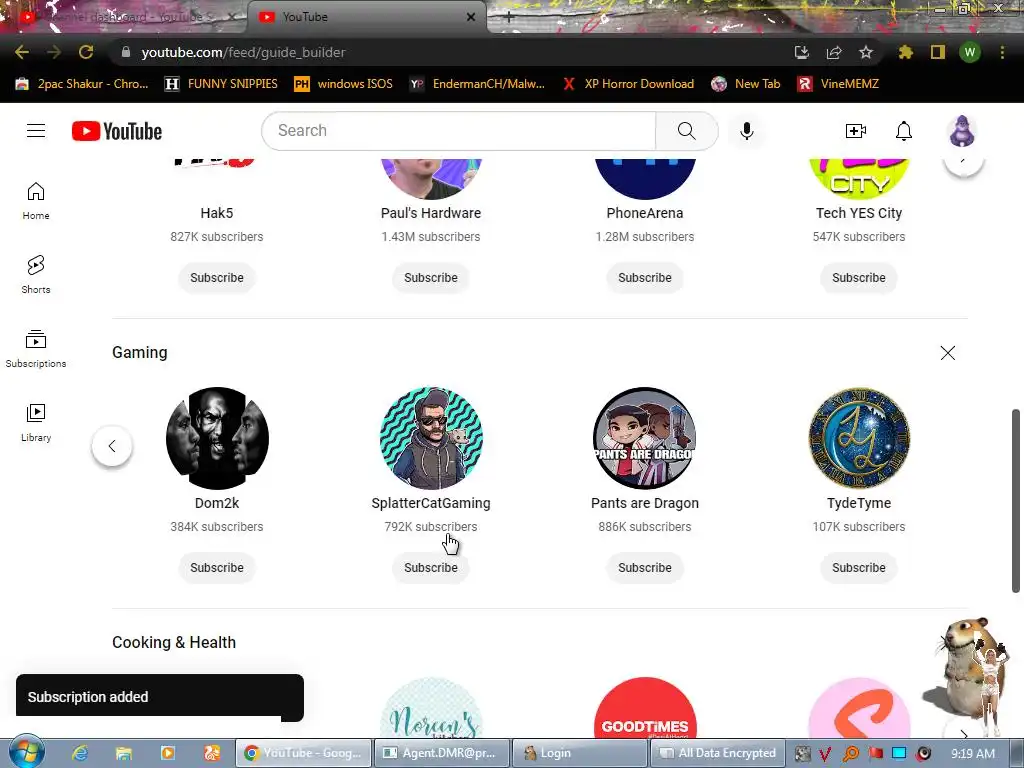The image size is (1024, 768).
Task: Show previous Gaming channels with left arrow
Action: coord(112,446)
